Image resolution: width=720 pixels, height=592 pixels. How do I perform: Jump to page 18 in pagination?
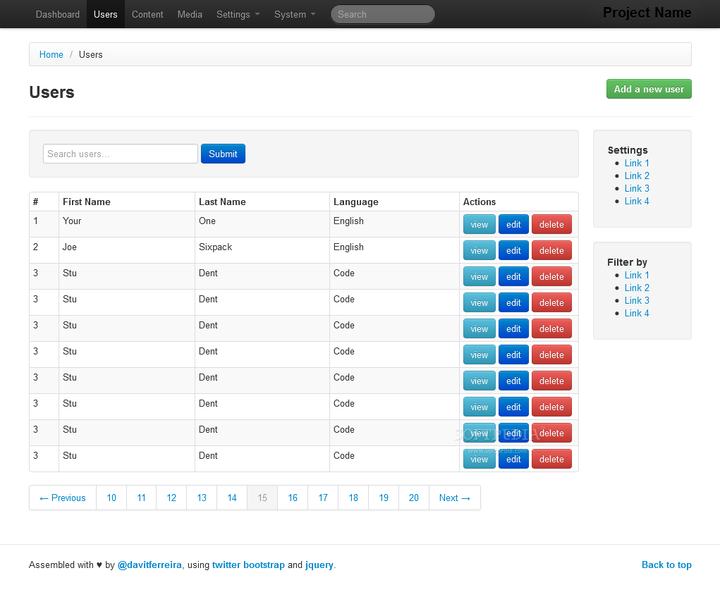353,498
